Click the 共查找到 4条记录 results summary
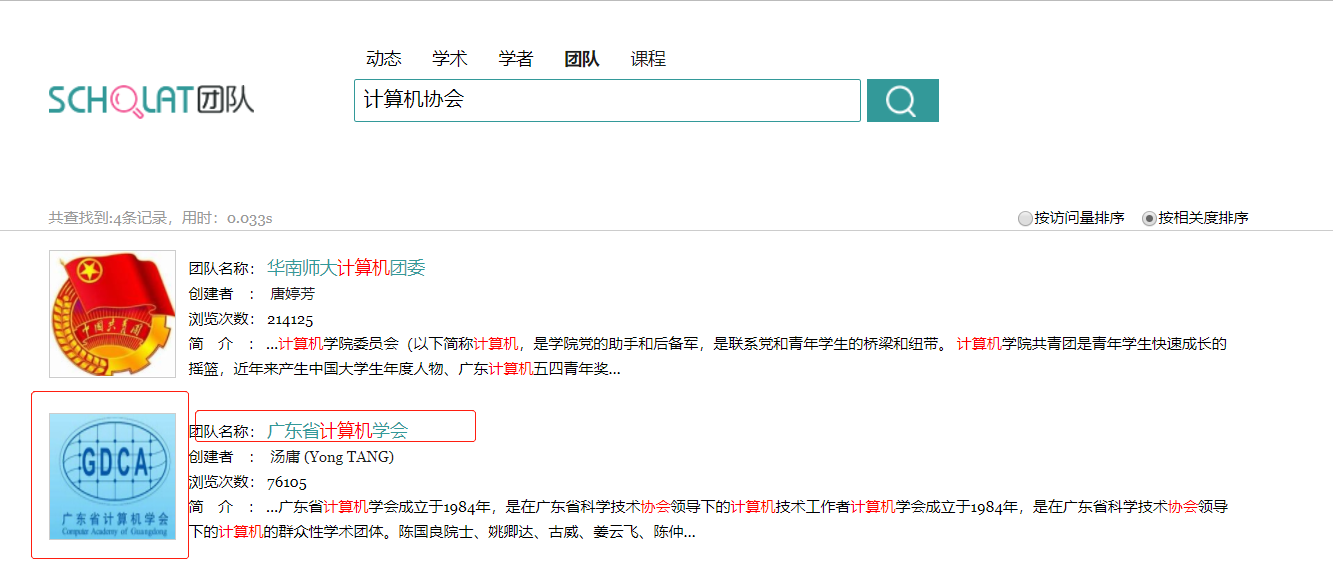The image size is (1333, 562). pos(160,218)
